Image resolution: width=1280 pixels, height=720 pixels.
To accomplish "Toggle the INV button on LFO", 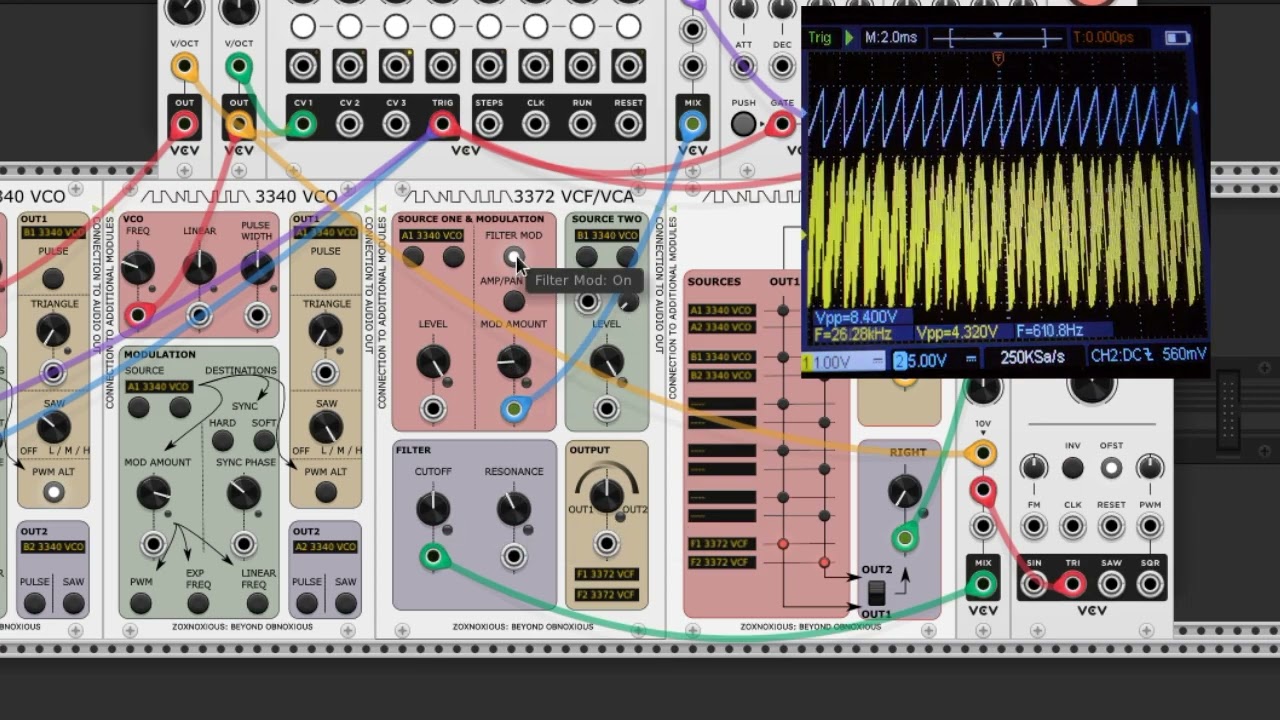I will 1072,467.
